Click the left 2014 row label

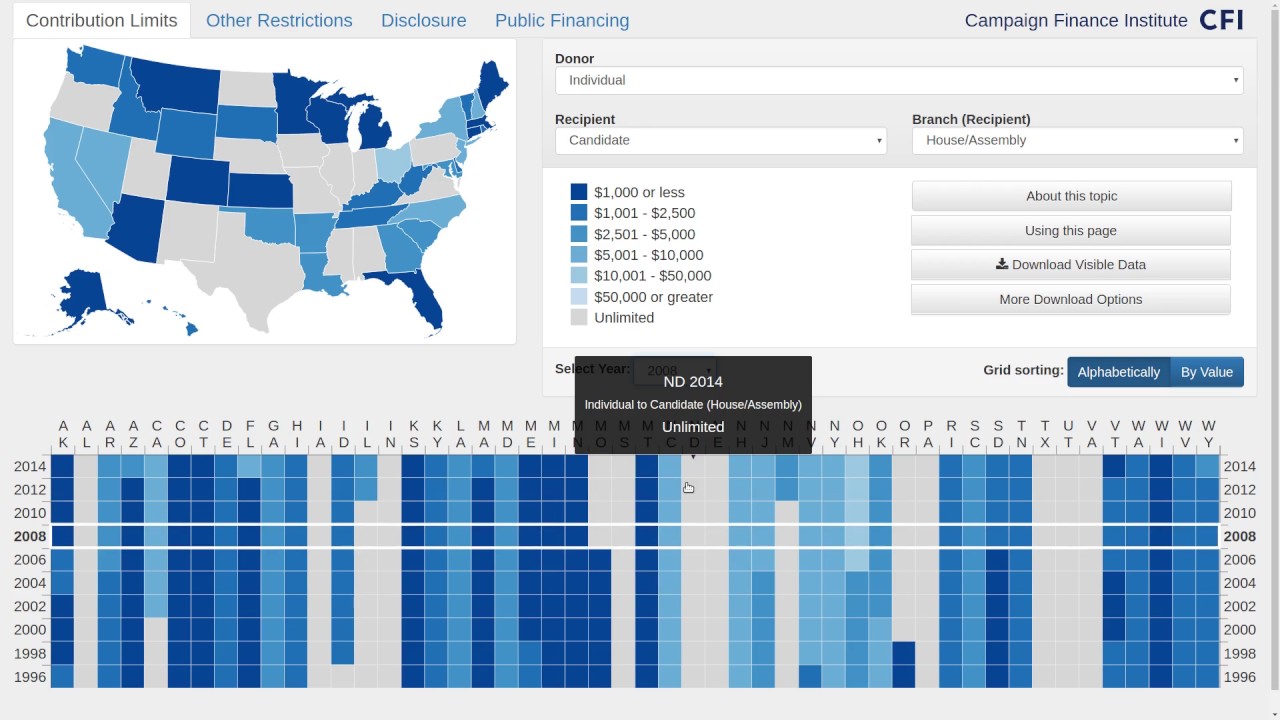pyautogui.click(x=30, y=466)
